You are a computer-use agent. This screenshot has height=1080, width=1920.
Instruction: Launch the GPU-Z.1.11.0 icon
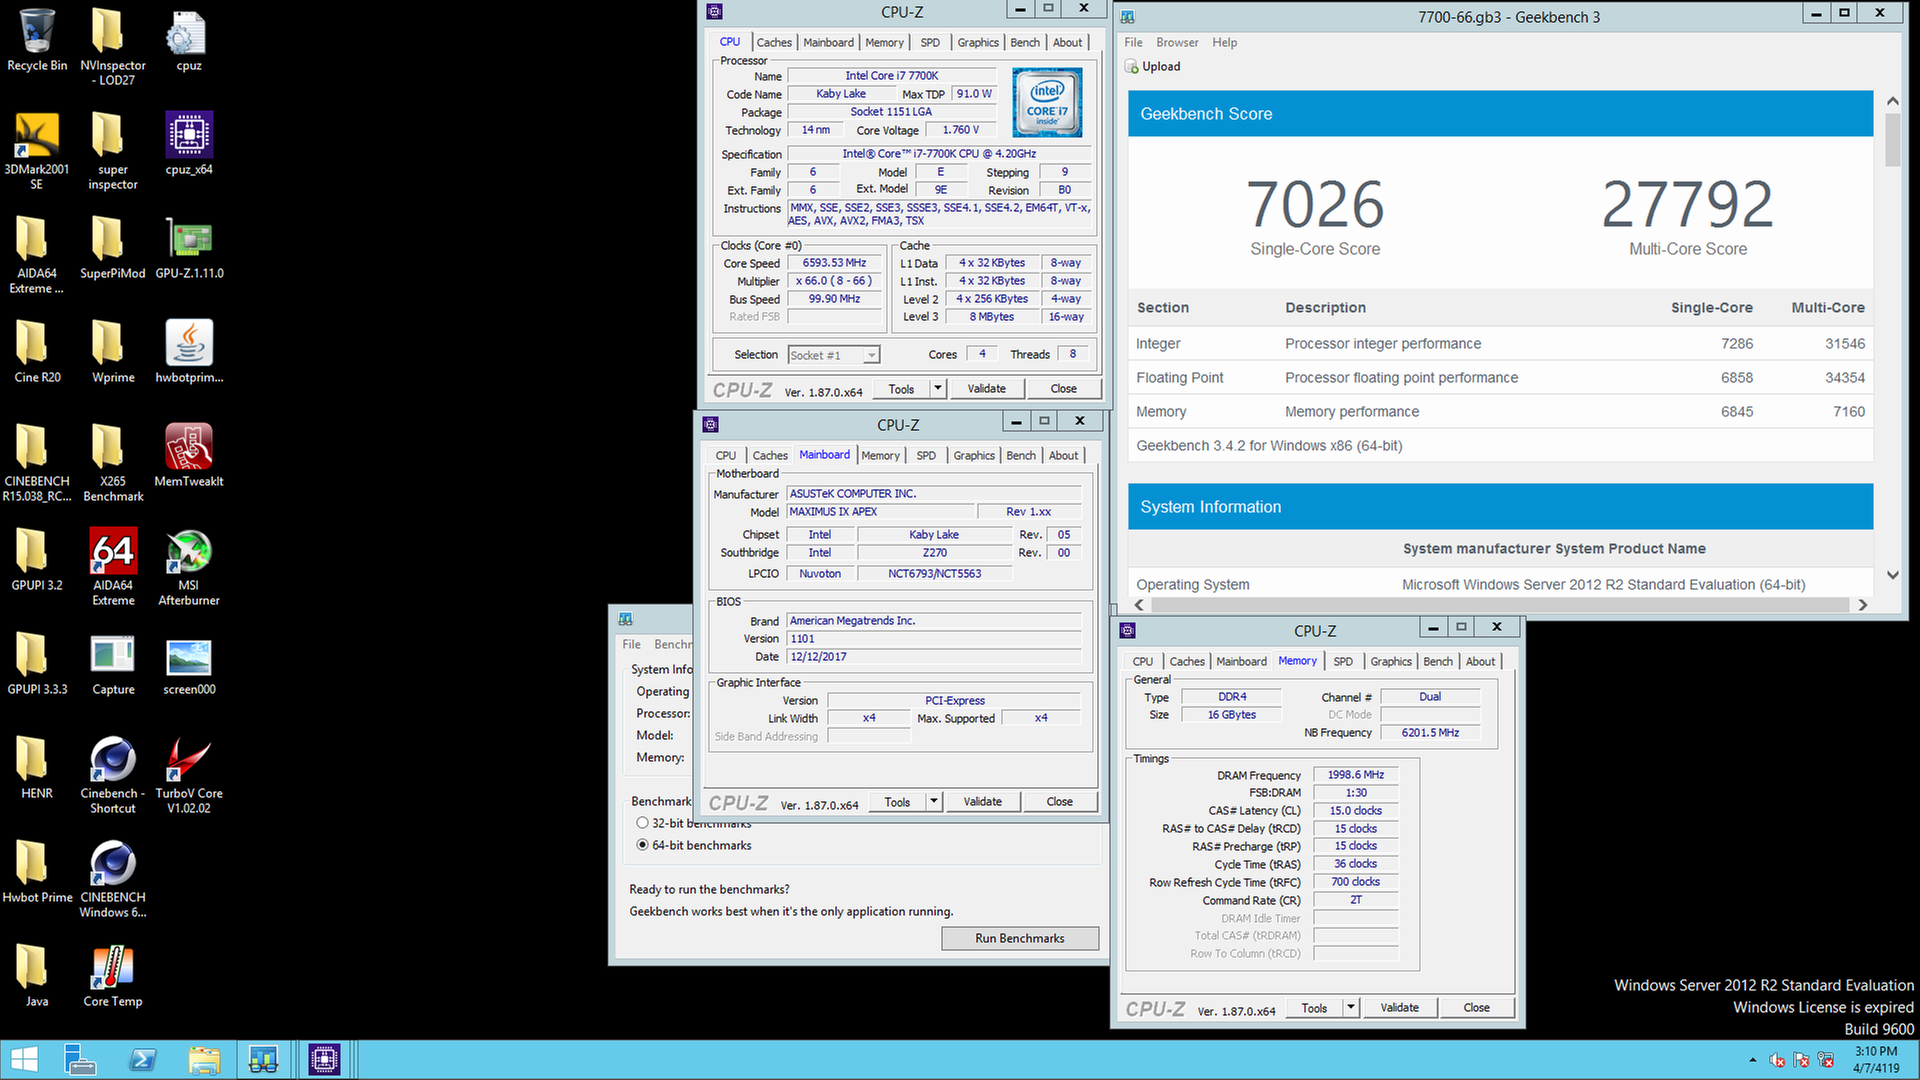point(189,247)
